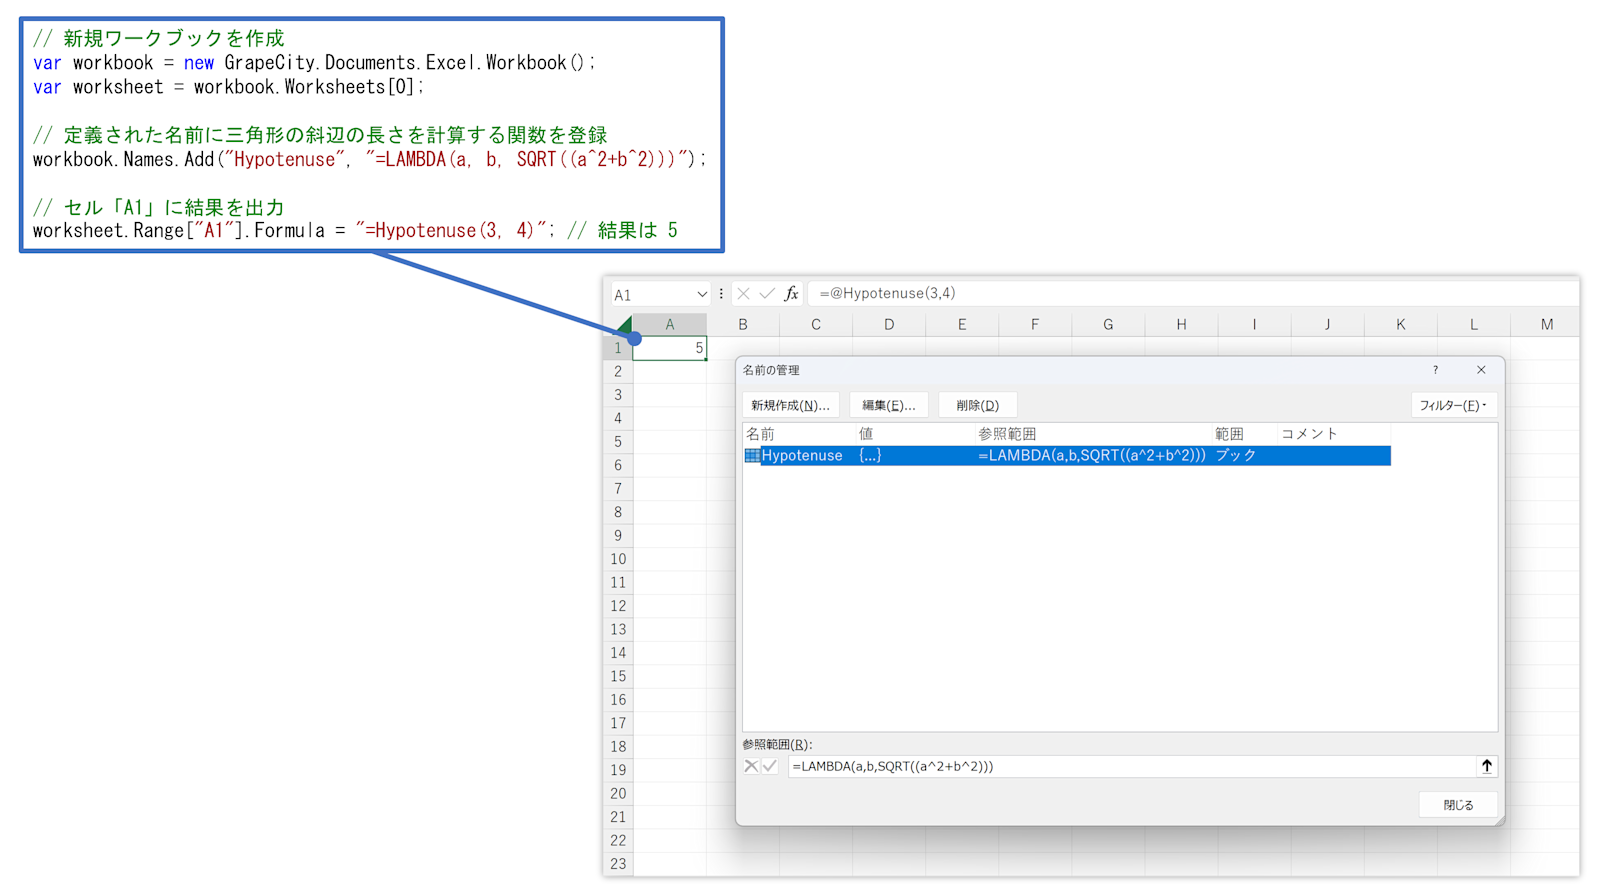Select row 23 header
The height and width of the screenshot is (895, 1600).
[618, 864]
